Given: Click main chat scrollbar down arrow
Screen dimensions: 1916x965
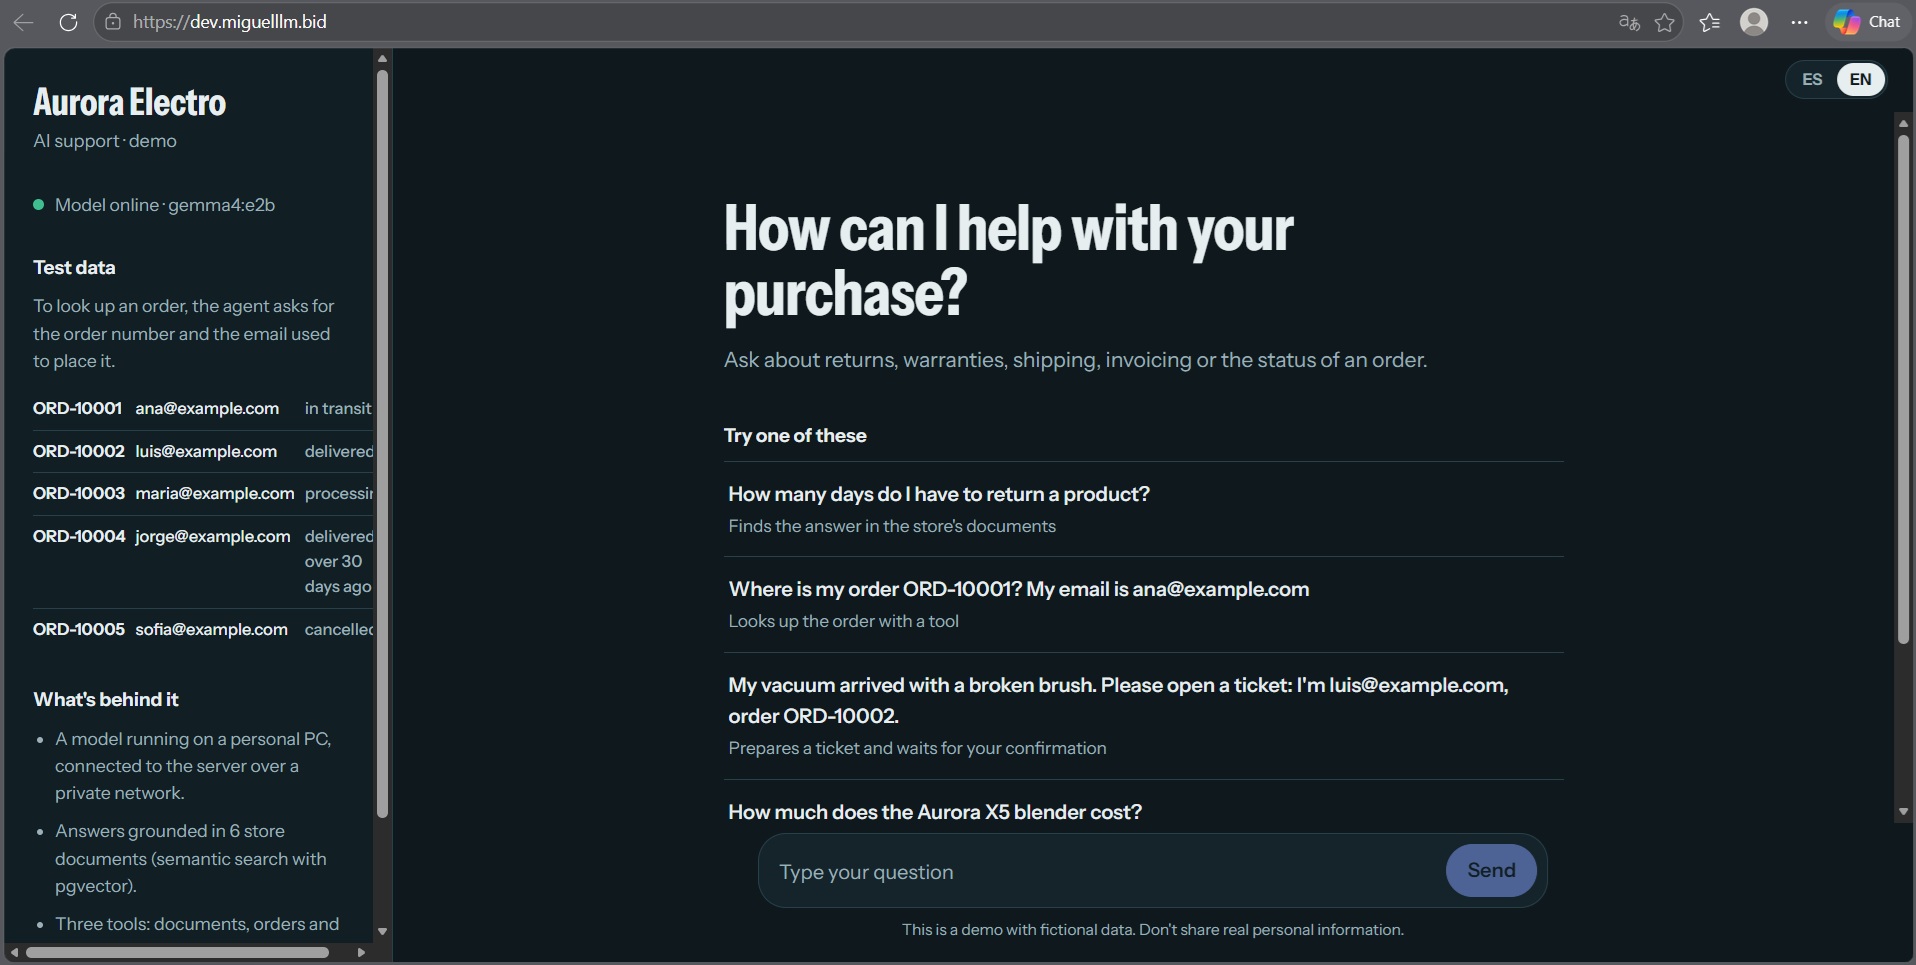Looking at the screenshot, I should (x=1903, y=813).
